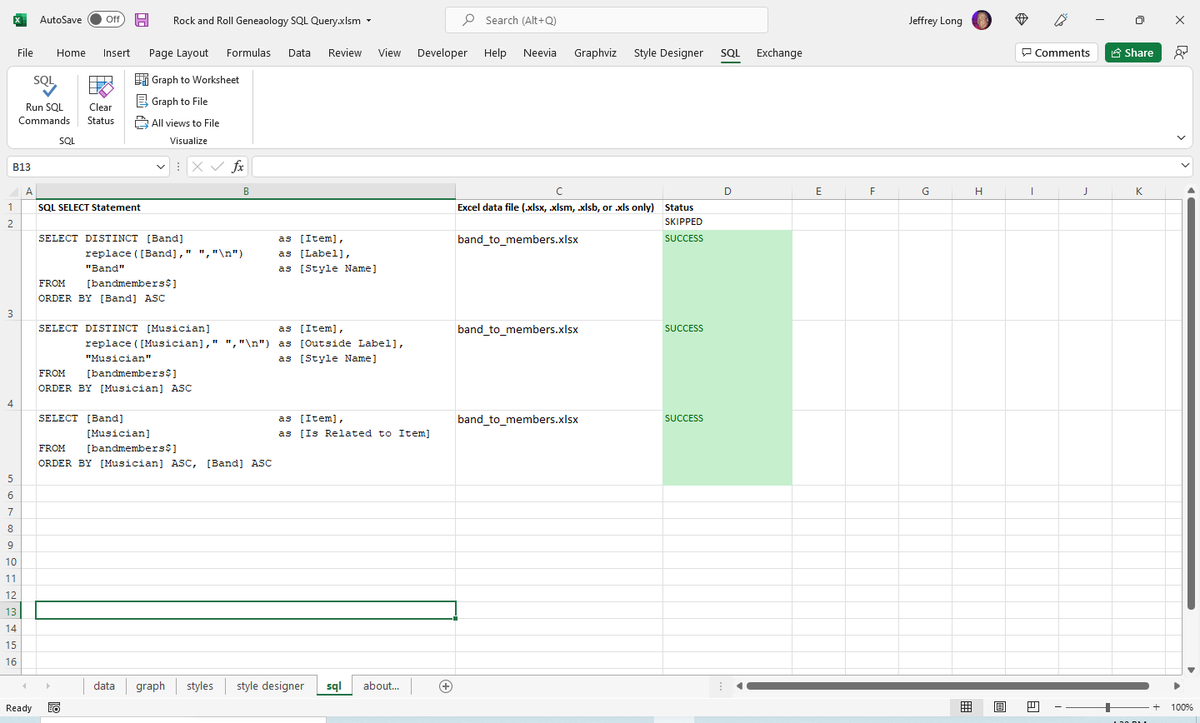This screenshot has height=723, width=1200.
Task: Switch to the graph sheet tab
Action: click(x=151, y=686)
